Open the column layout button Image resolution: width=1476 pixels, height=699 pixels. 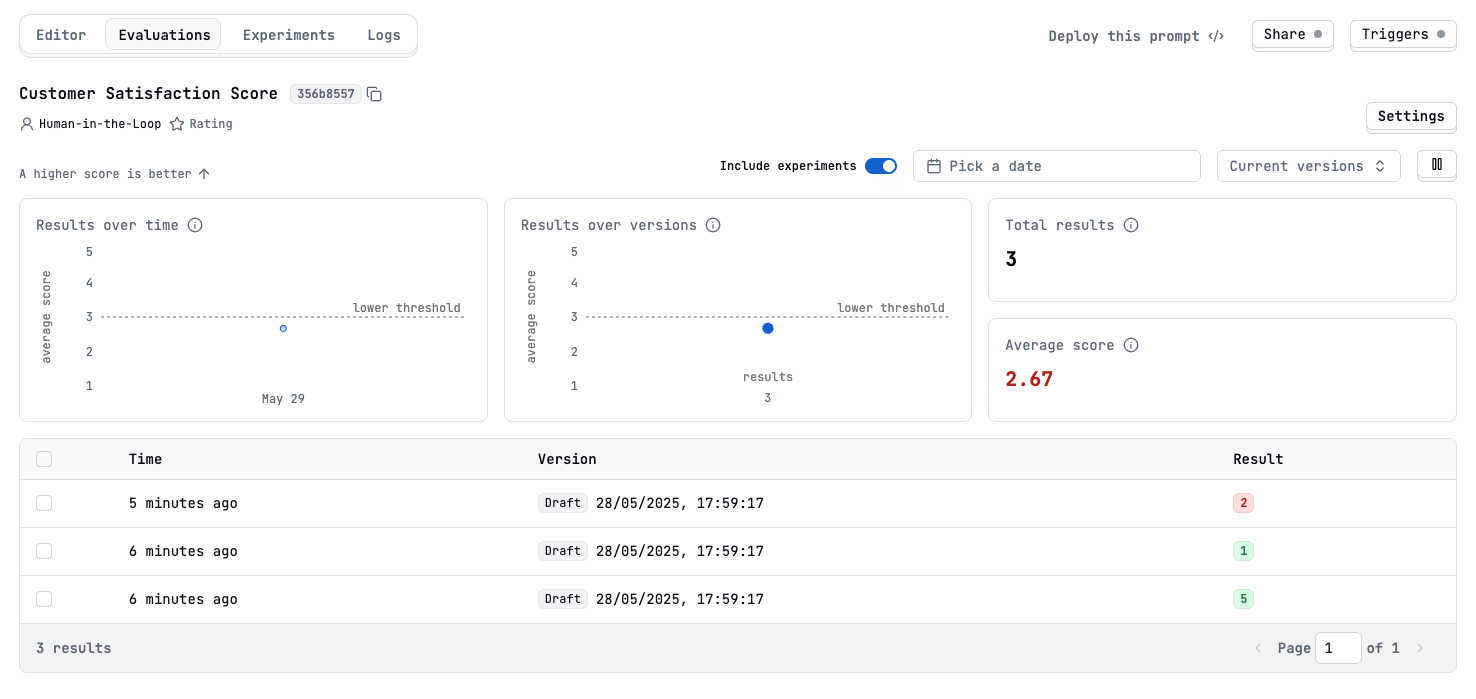[1437, 165]
